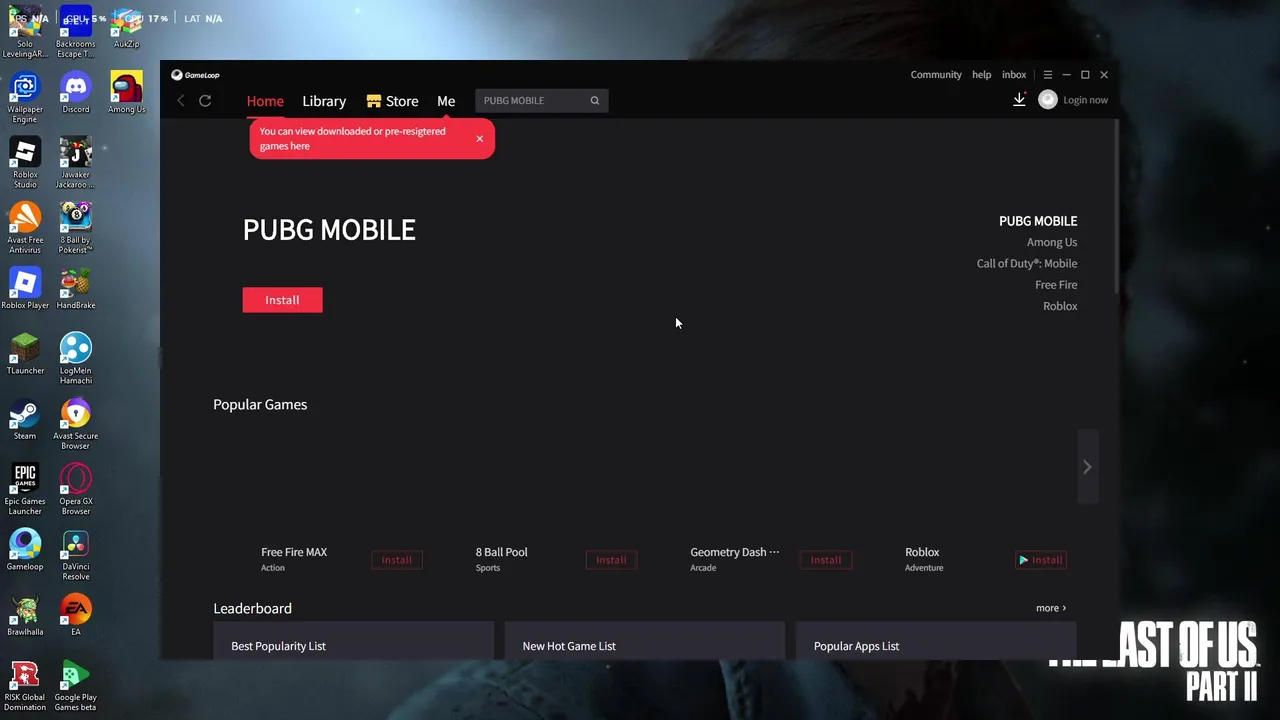1280x720 pixels.
Task: Dismiss the red tooltip with X
Action: (x=479, y=139)
